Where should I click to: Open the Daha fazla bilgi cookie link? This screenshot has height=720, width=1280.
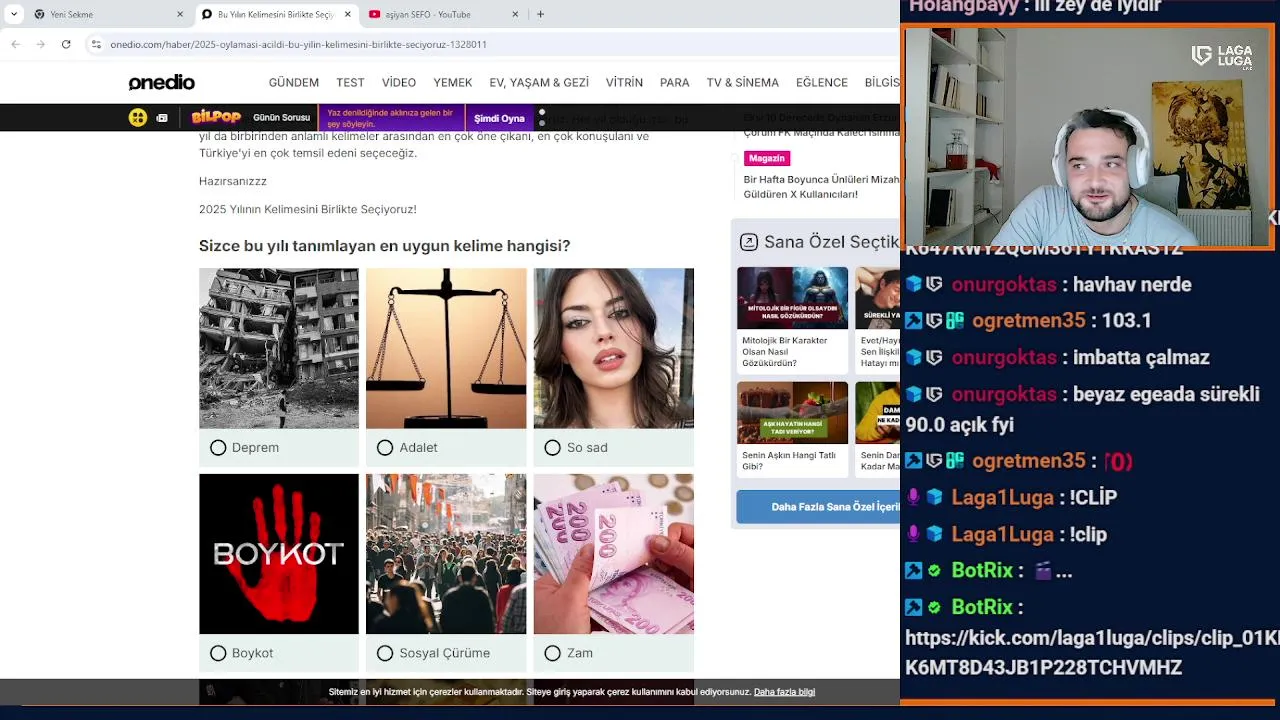tap(784, 692)
